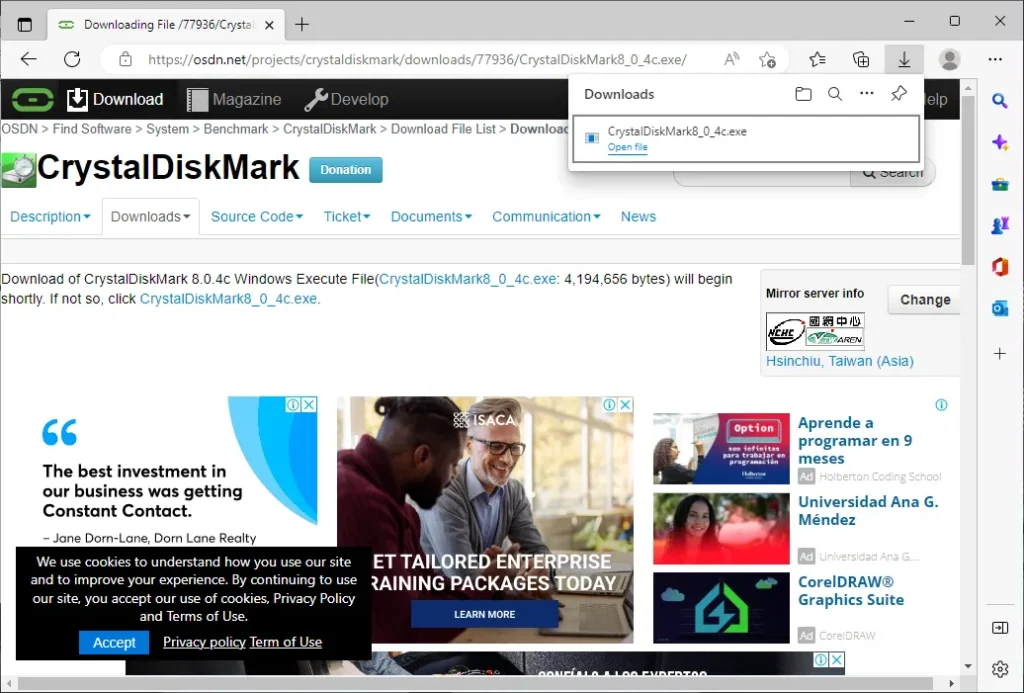Reload the page with the Refresh icon
This screenshot has height=693, width=1024.
click(x=72, y=59)
